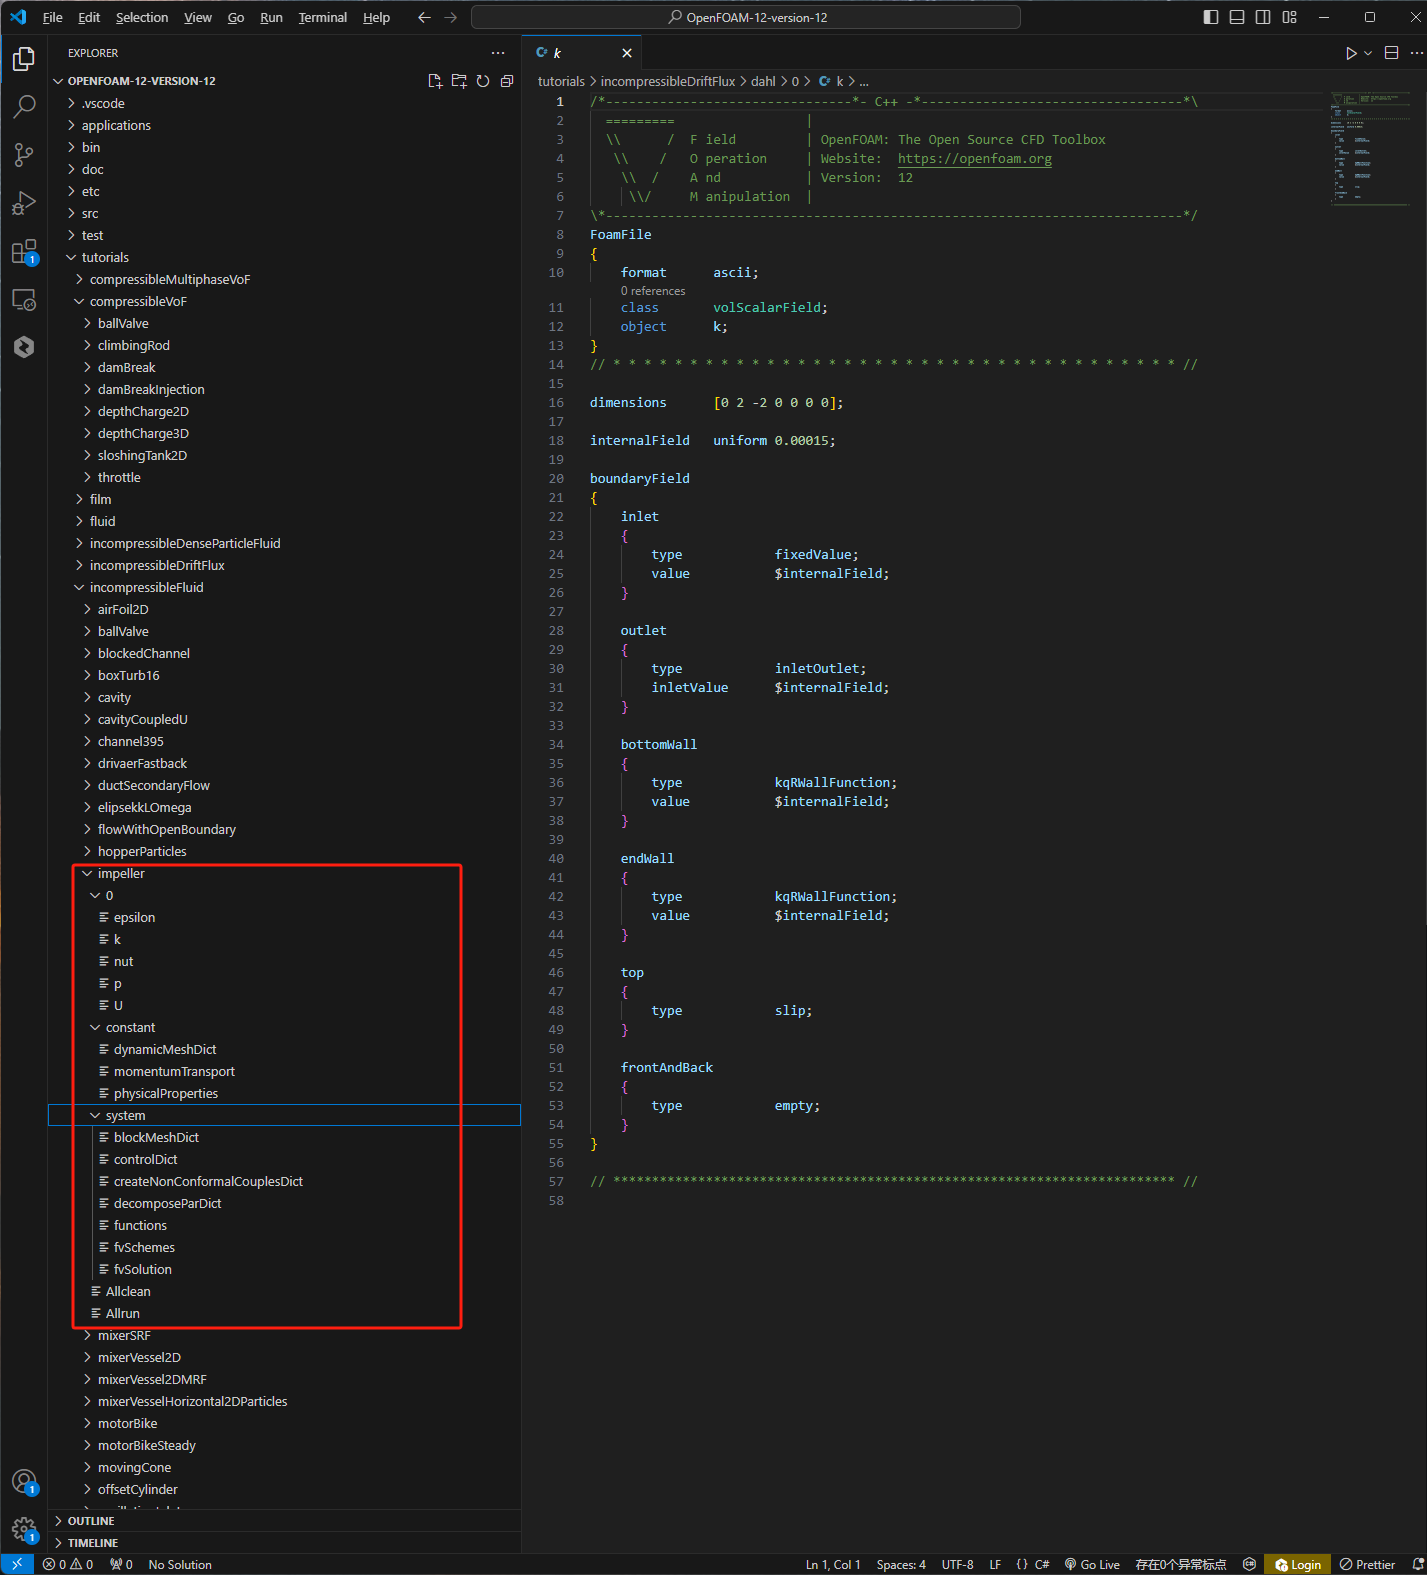This screenshot has height=1575, width=1427.
Task: Split the editor right
Action: (1391, 53)
